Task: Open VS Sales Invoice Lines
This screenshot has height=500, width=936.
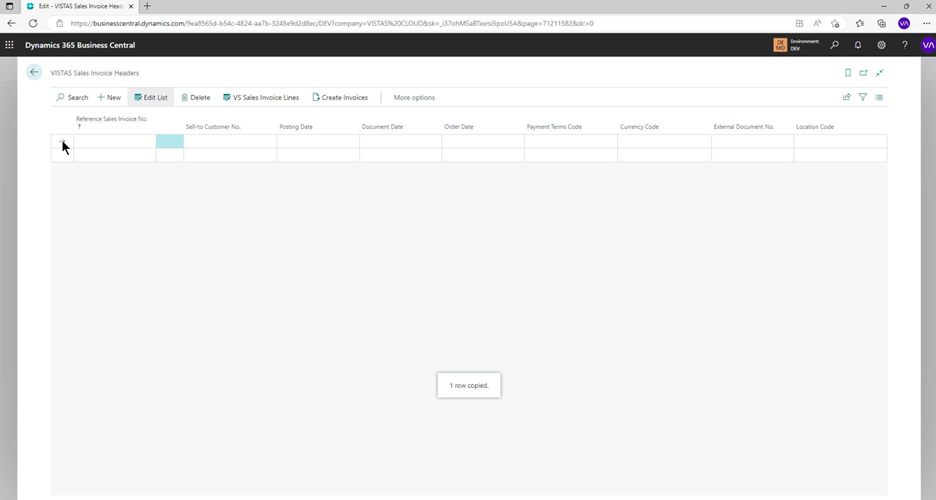Action: pos(260,97)
